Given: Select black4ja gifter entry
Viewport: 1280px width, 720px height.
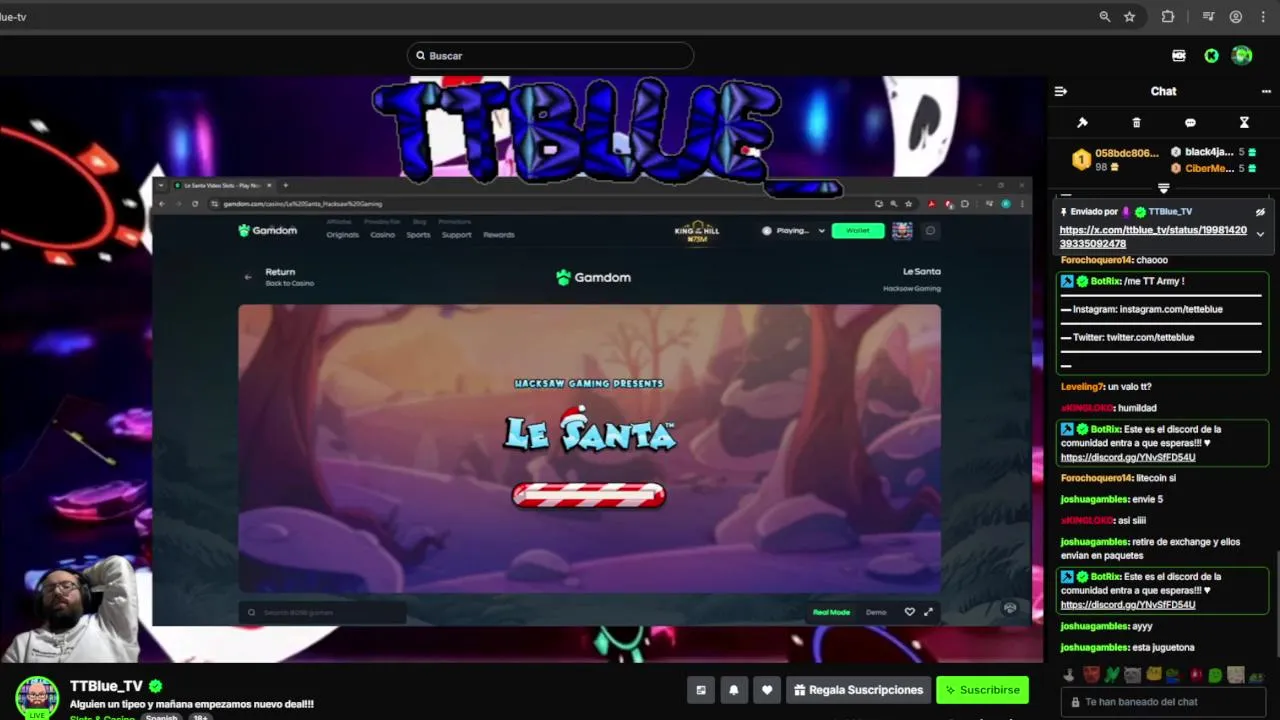Looking at the screenshot, I should click(x=1213, y=152).
